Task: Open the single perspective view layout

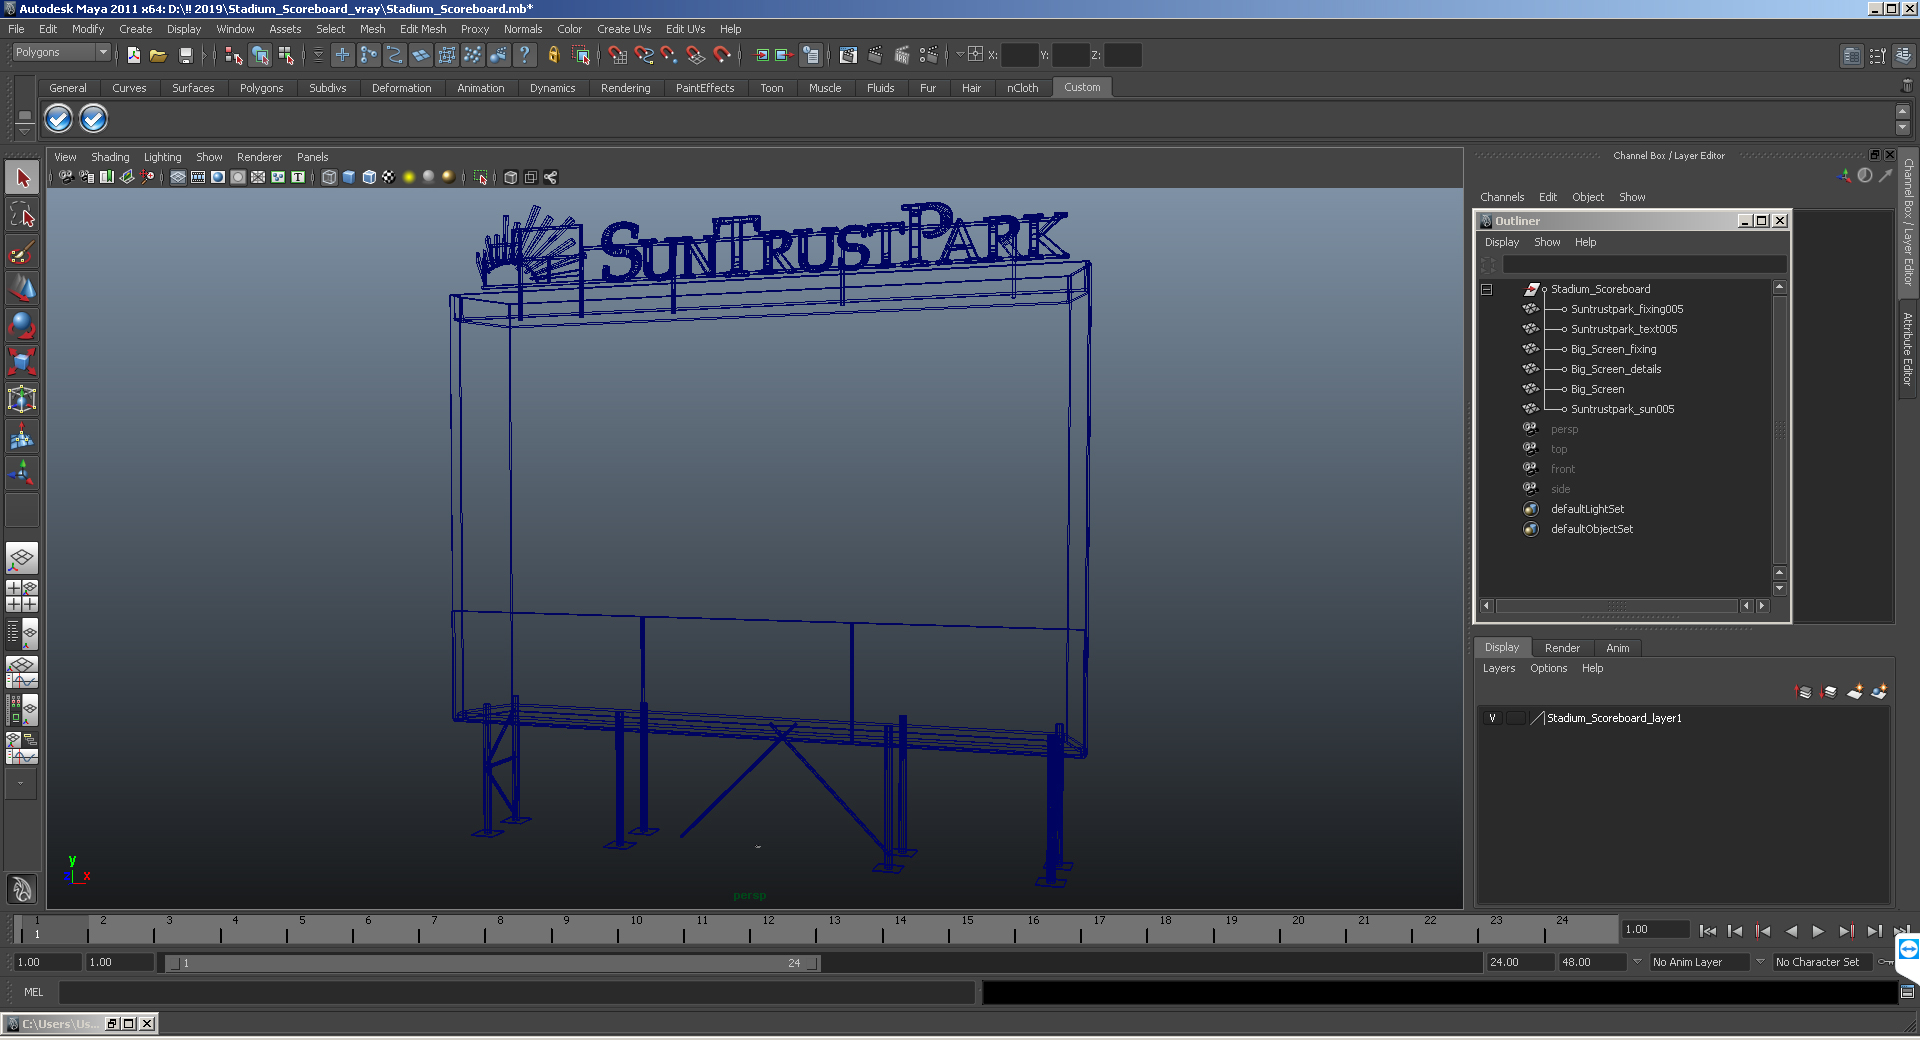Action: (22, 558)
